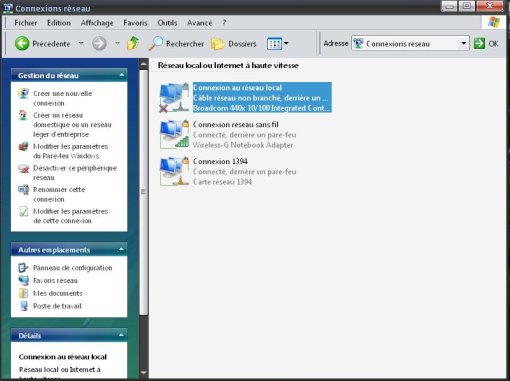Click the Modifier les paramètres de cette connexion icon
The image size is (510, 381).
(23, 211)
